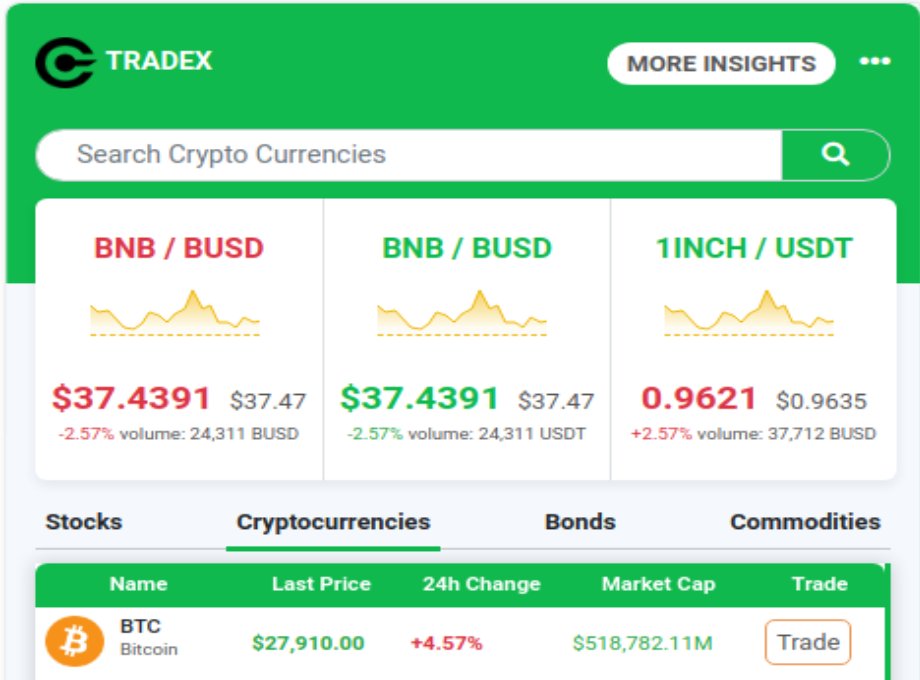Open the More Insights button

(x=721, y=64)
